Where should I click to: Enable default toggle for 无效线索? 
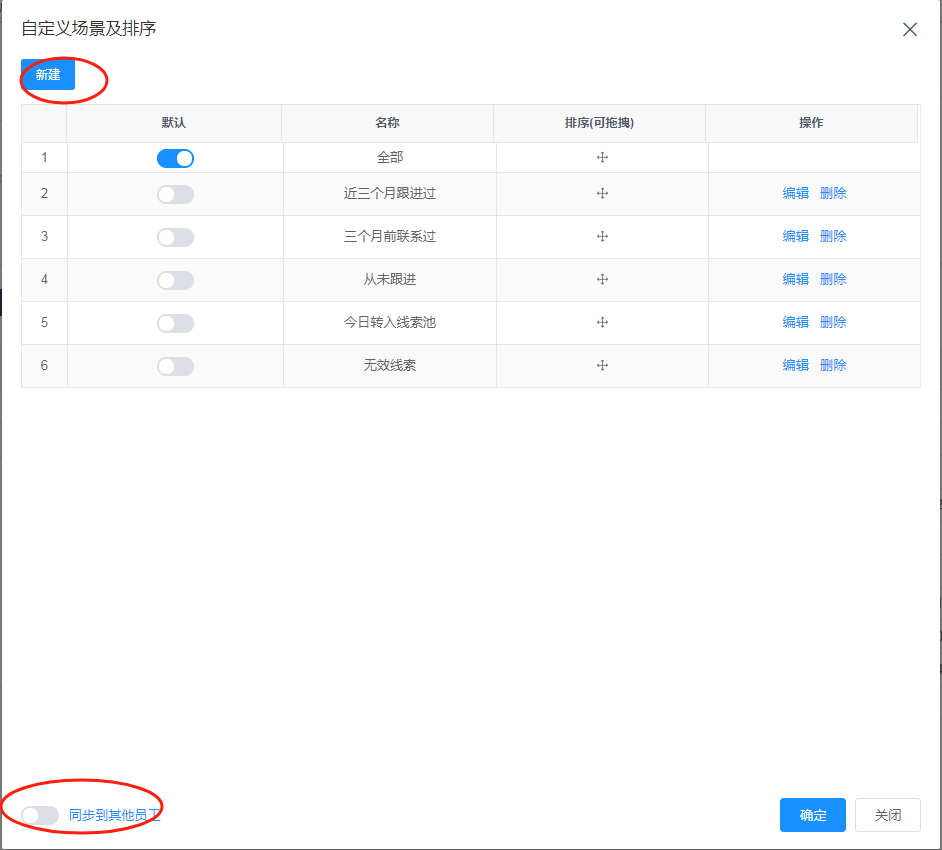[x=175, y=366]
